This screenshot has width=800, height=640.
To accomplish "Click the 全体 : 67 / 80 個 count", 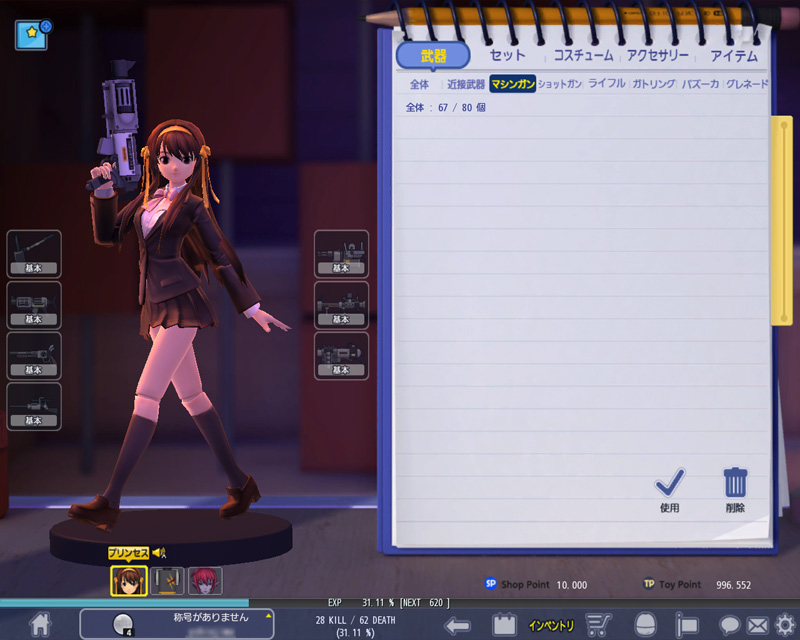I will [x=445, y=108].
